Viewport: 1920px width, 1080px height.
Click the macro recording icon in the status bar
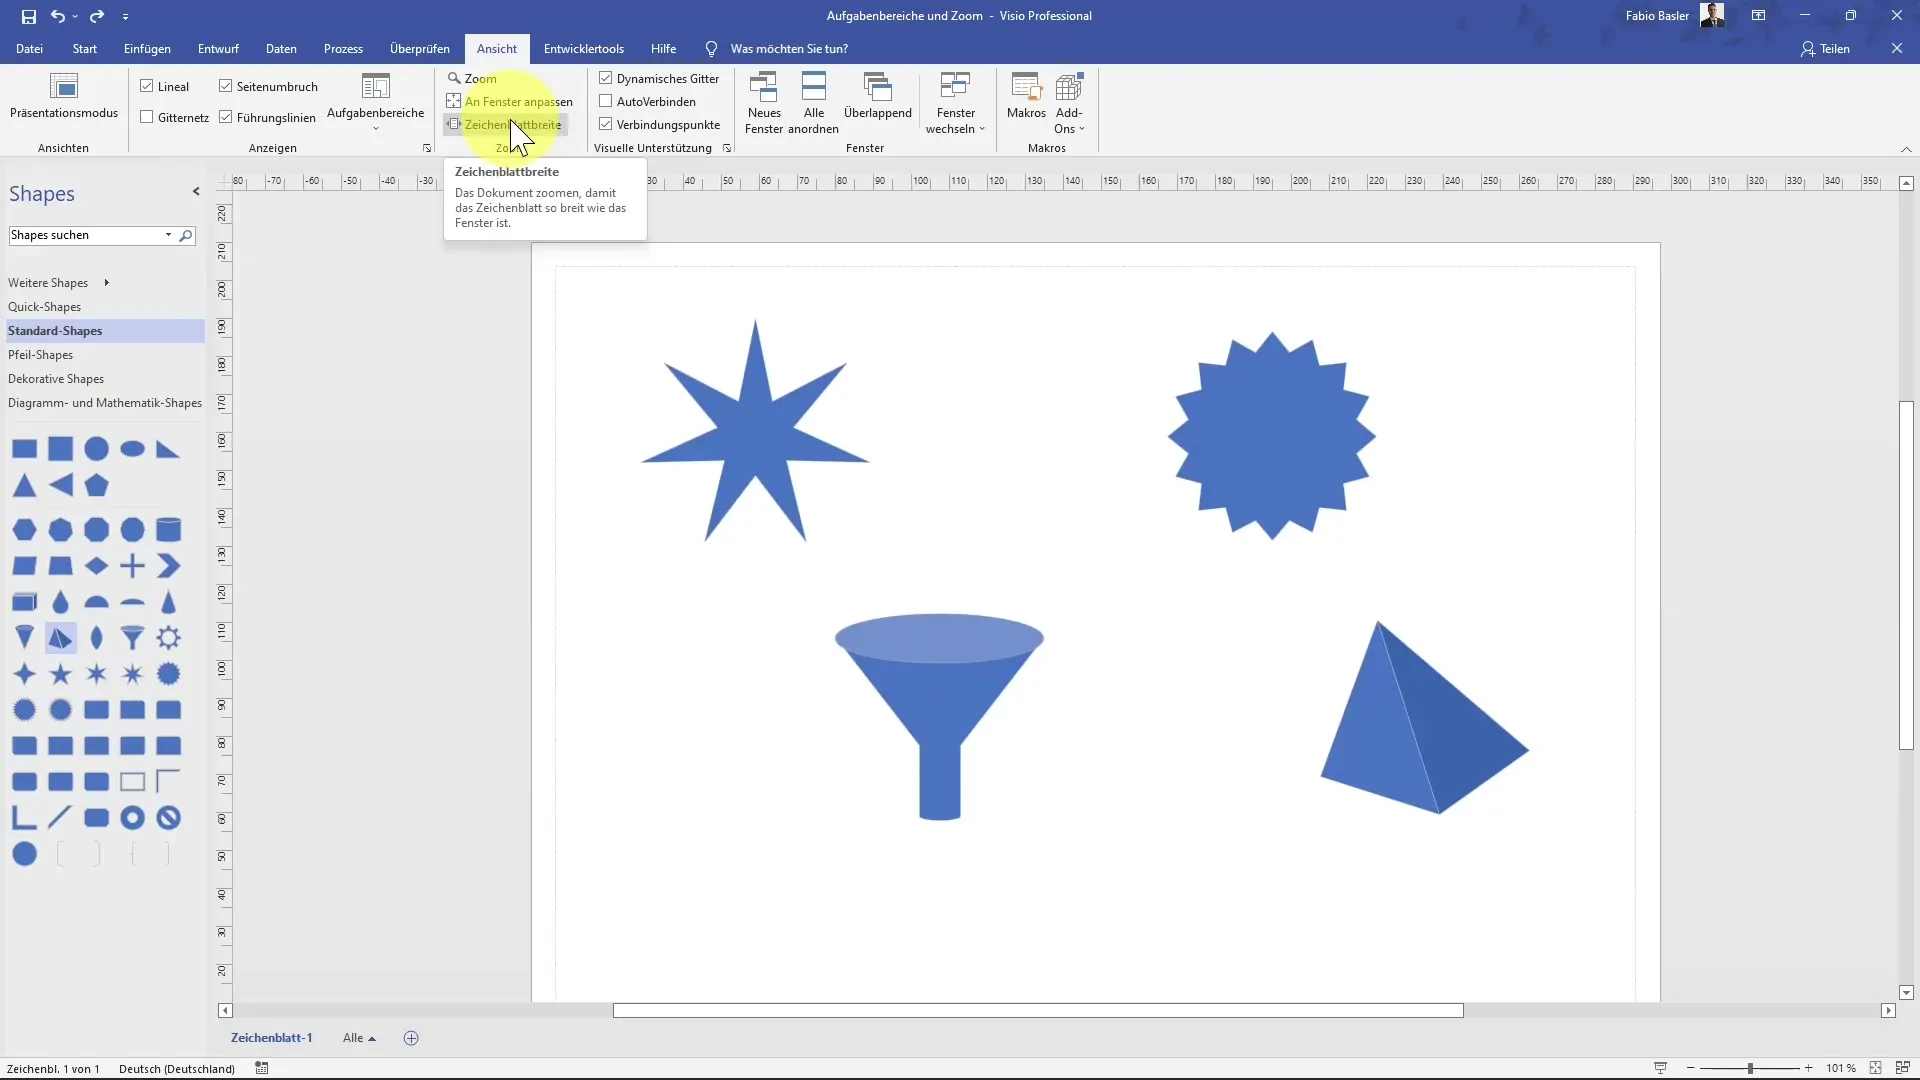(262, 1068)
